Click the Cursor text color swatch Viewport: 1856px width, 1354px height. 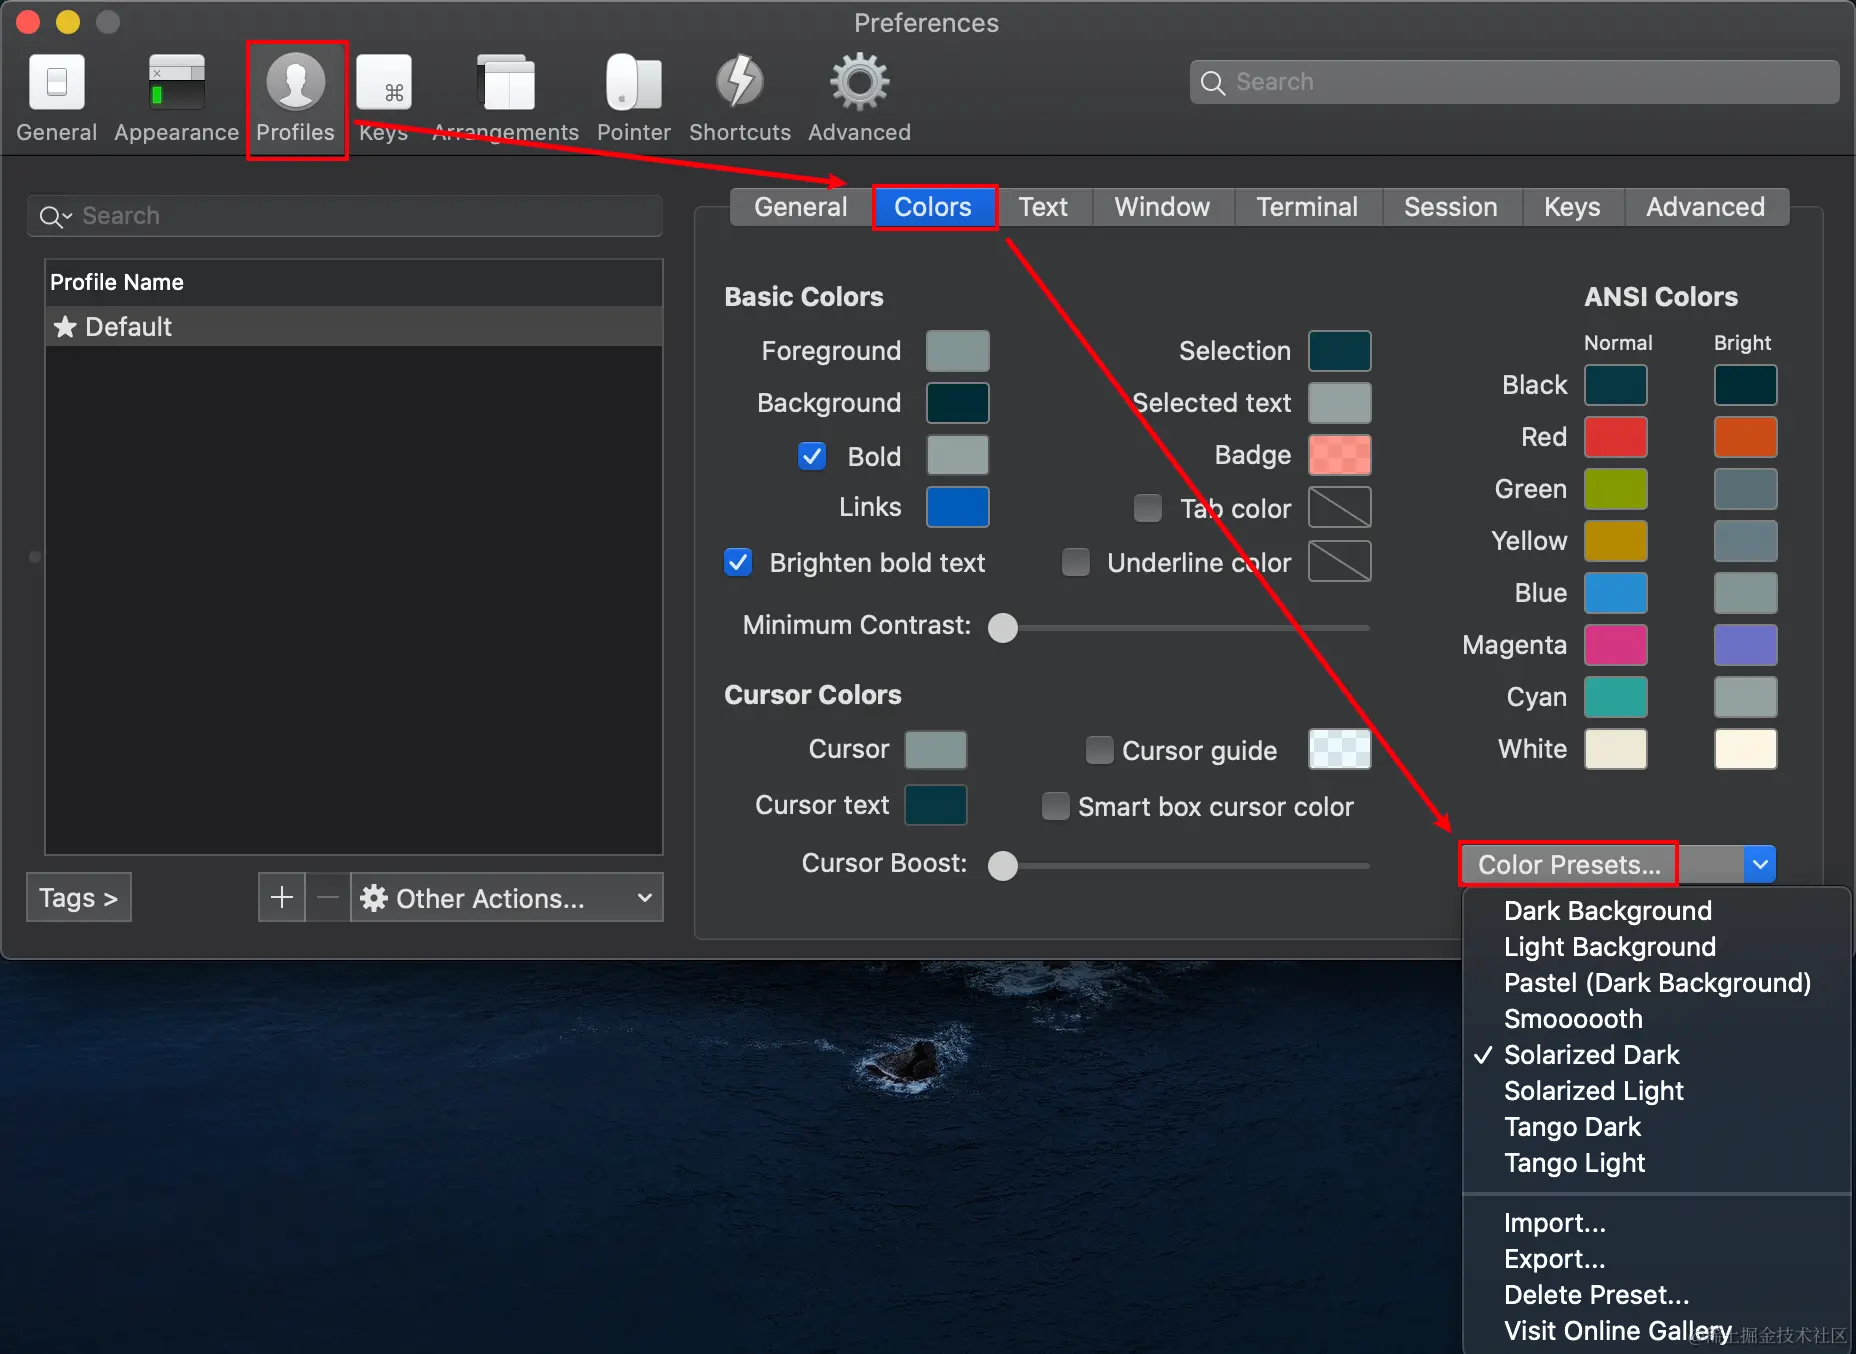[936, 805]
